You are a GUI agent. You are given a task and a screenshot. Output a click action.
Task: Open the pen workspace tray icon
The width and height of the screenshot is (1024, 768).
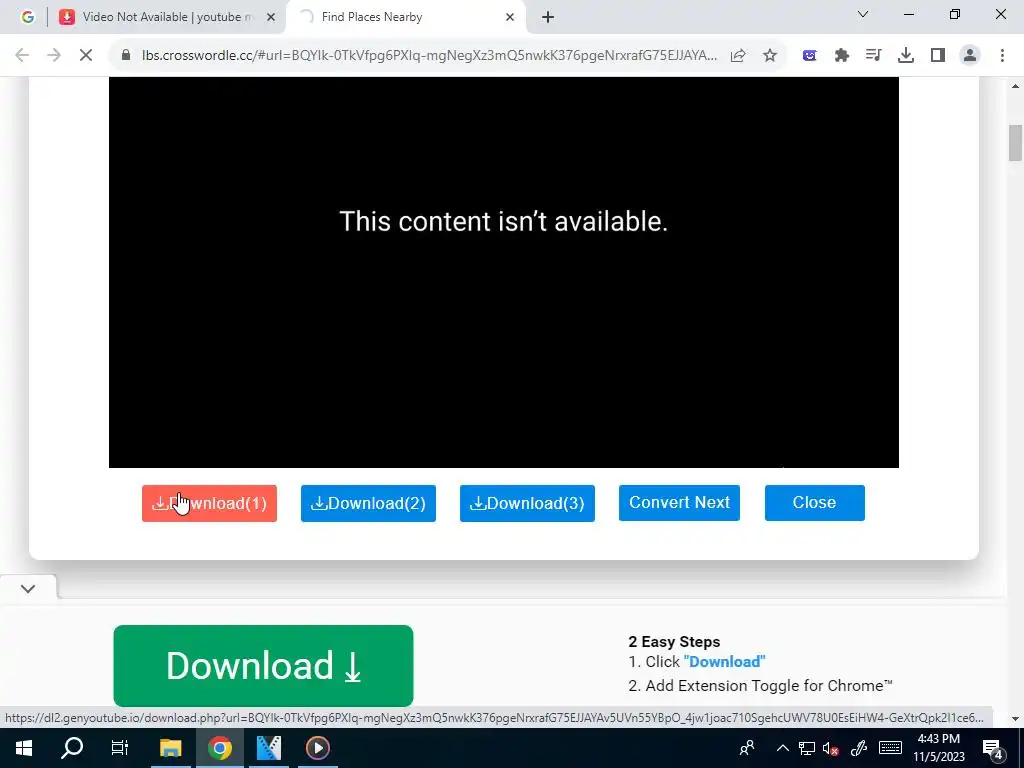[859, 748]
